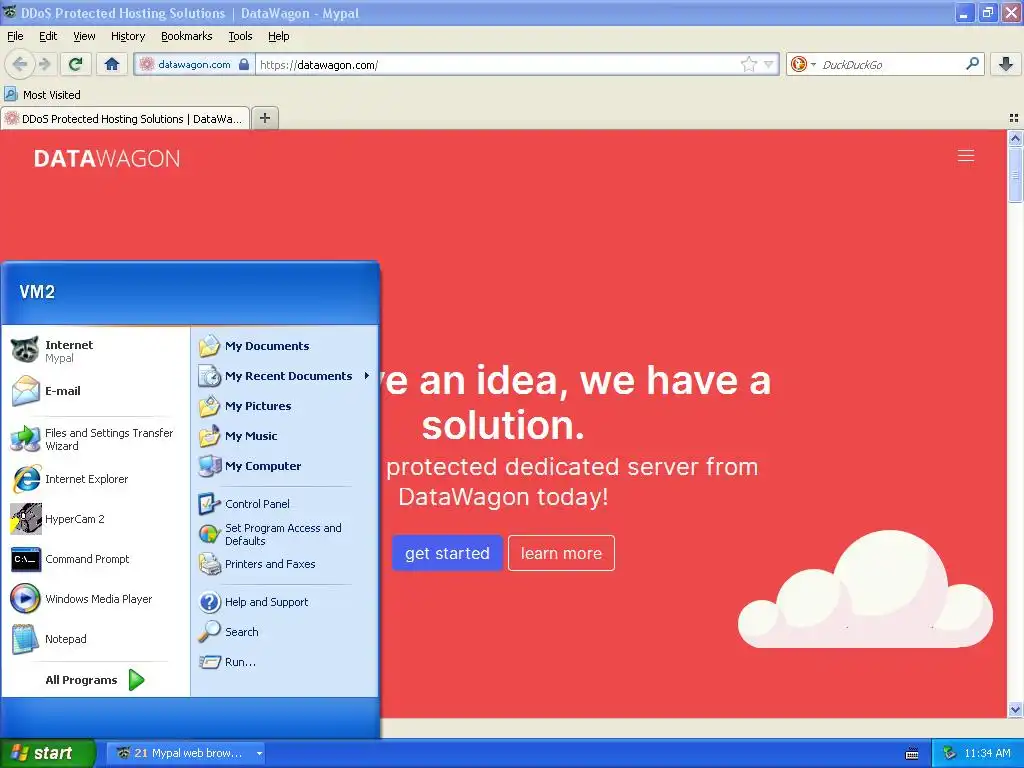This screenshot has height=768, width=1024.
Task: Open a new tab with plus button
Action: [264, 118]
